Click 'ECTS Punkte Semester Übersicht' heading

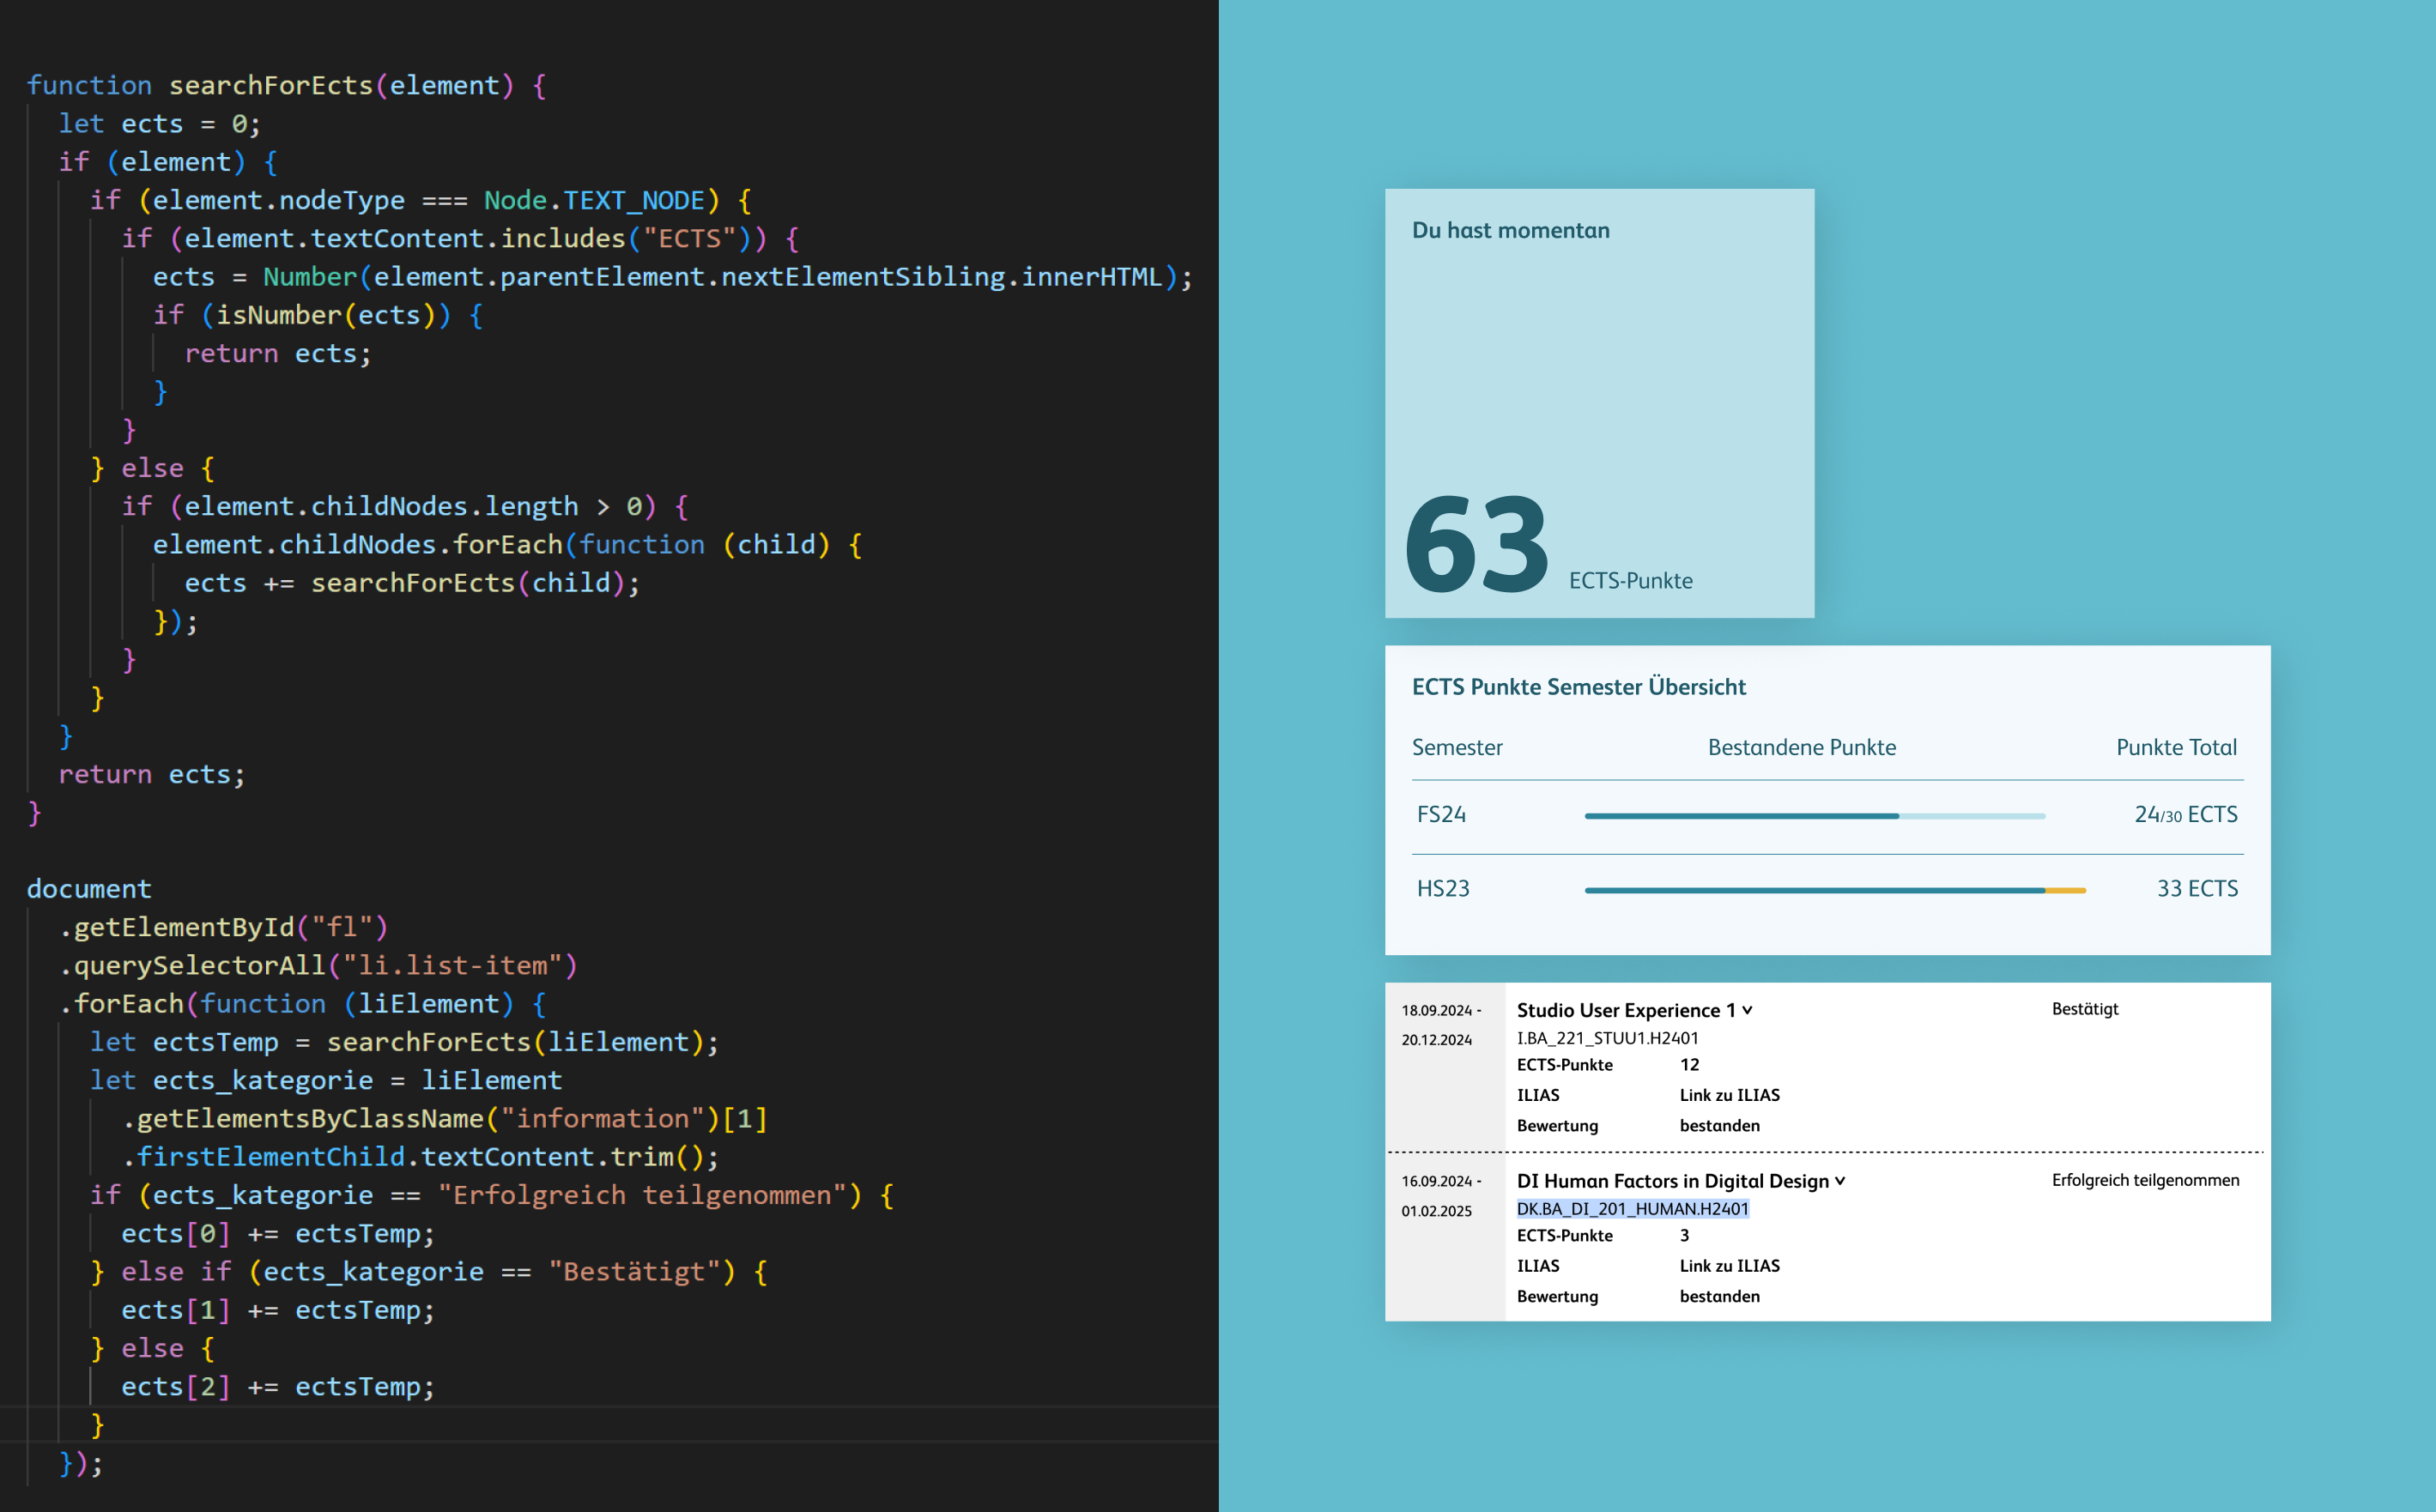tap(1578, 687)
